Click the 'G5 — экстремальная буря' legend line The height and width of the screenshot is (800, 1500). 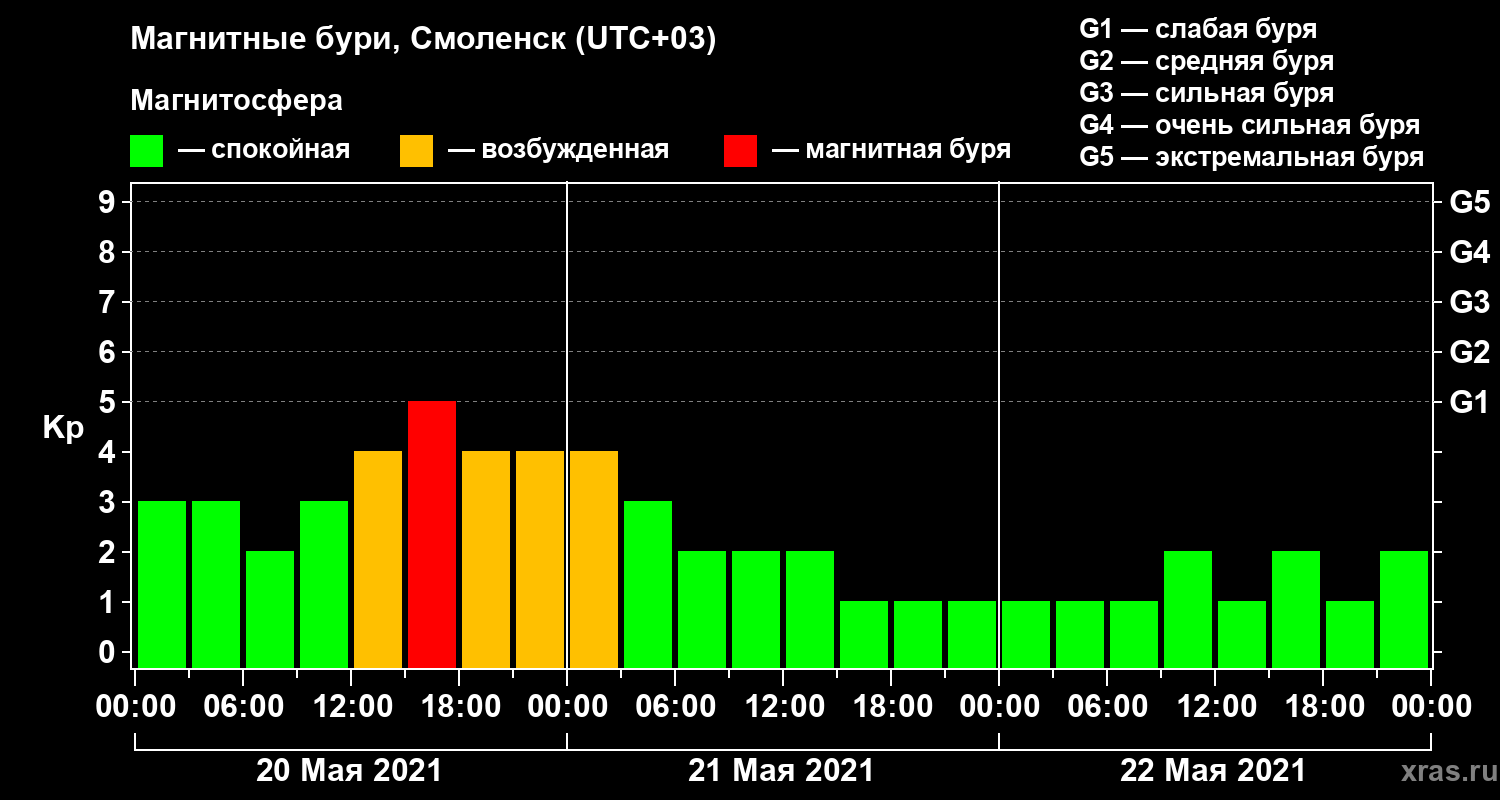coord(1252,157)
